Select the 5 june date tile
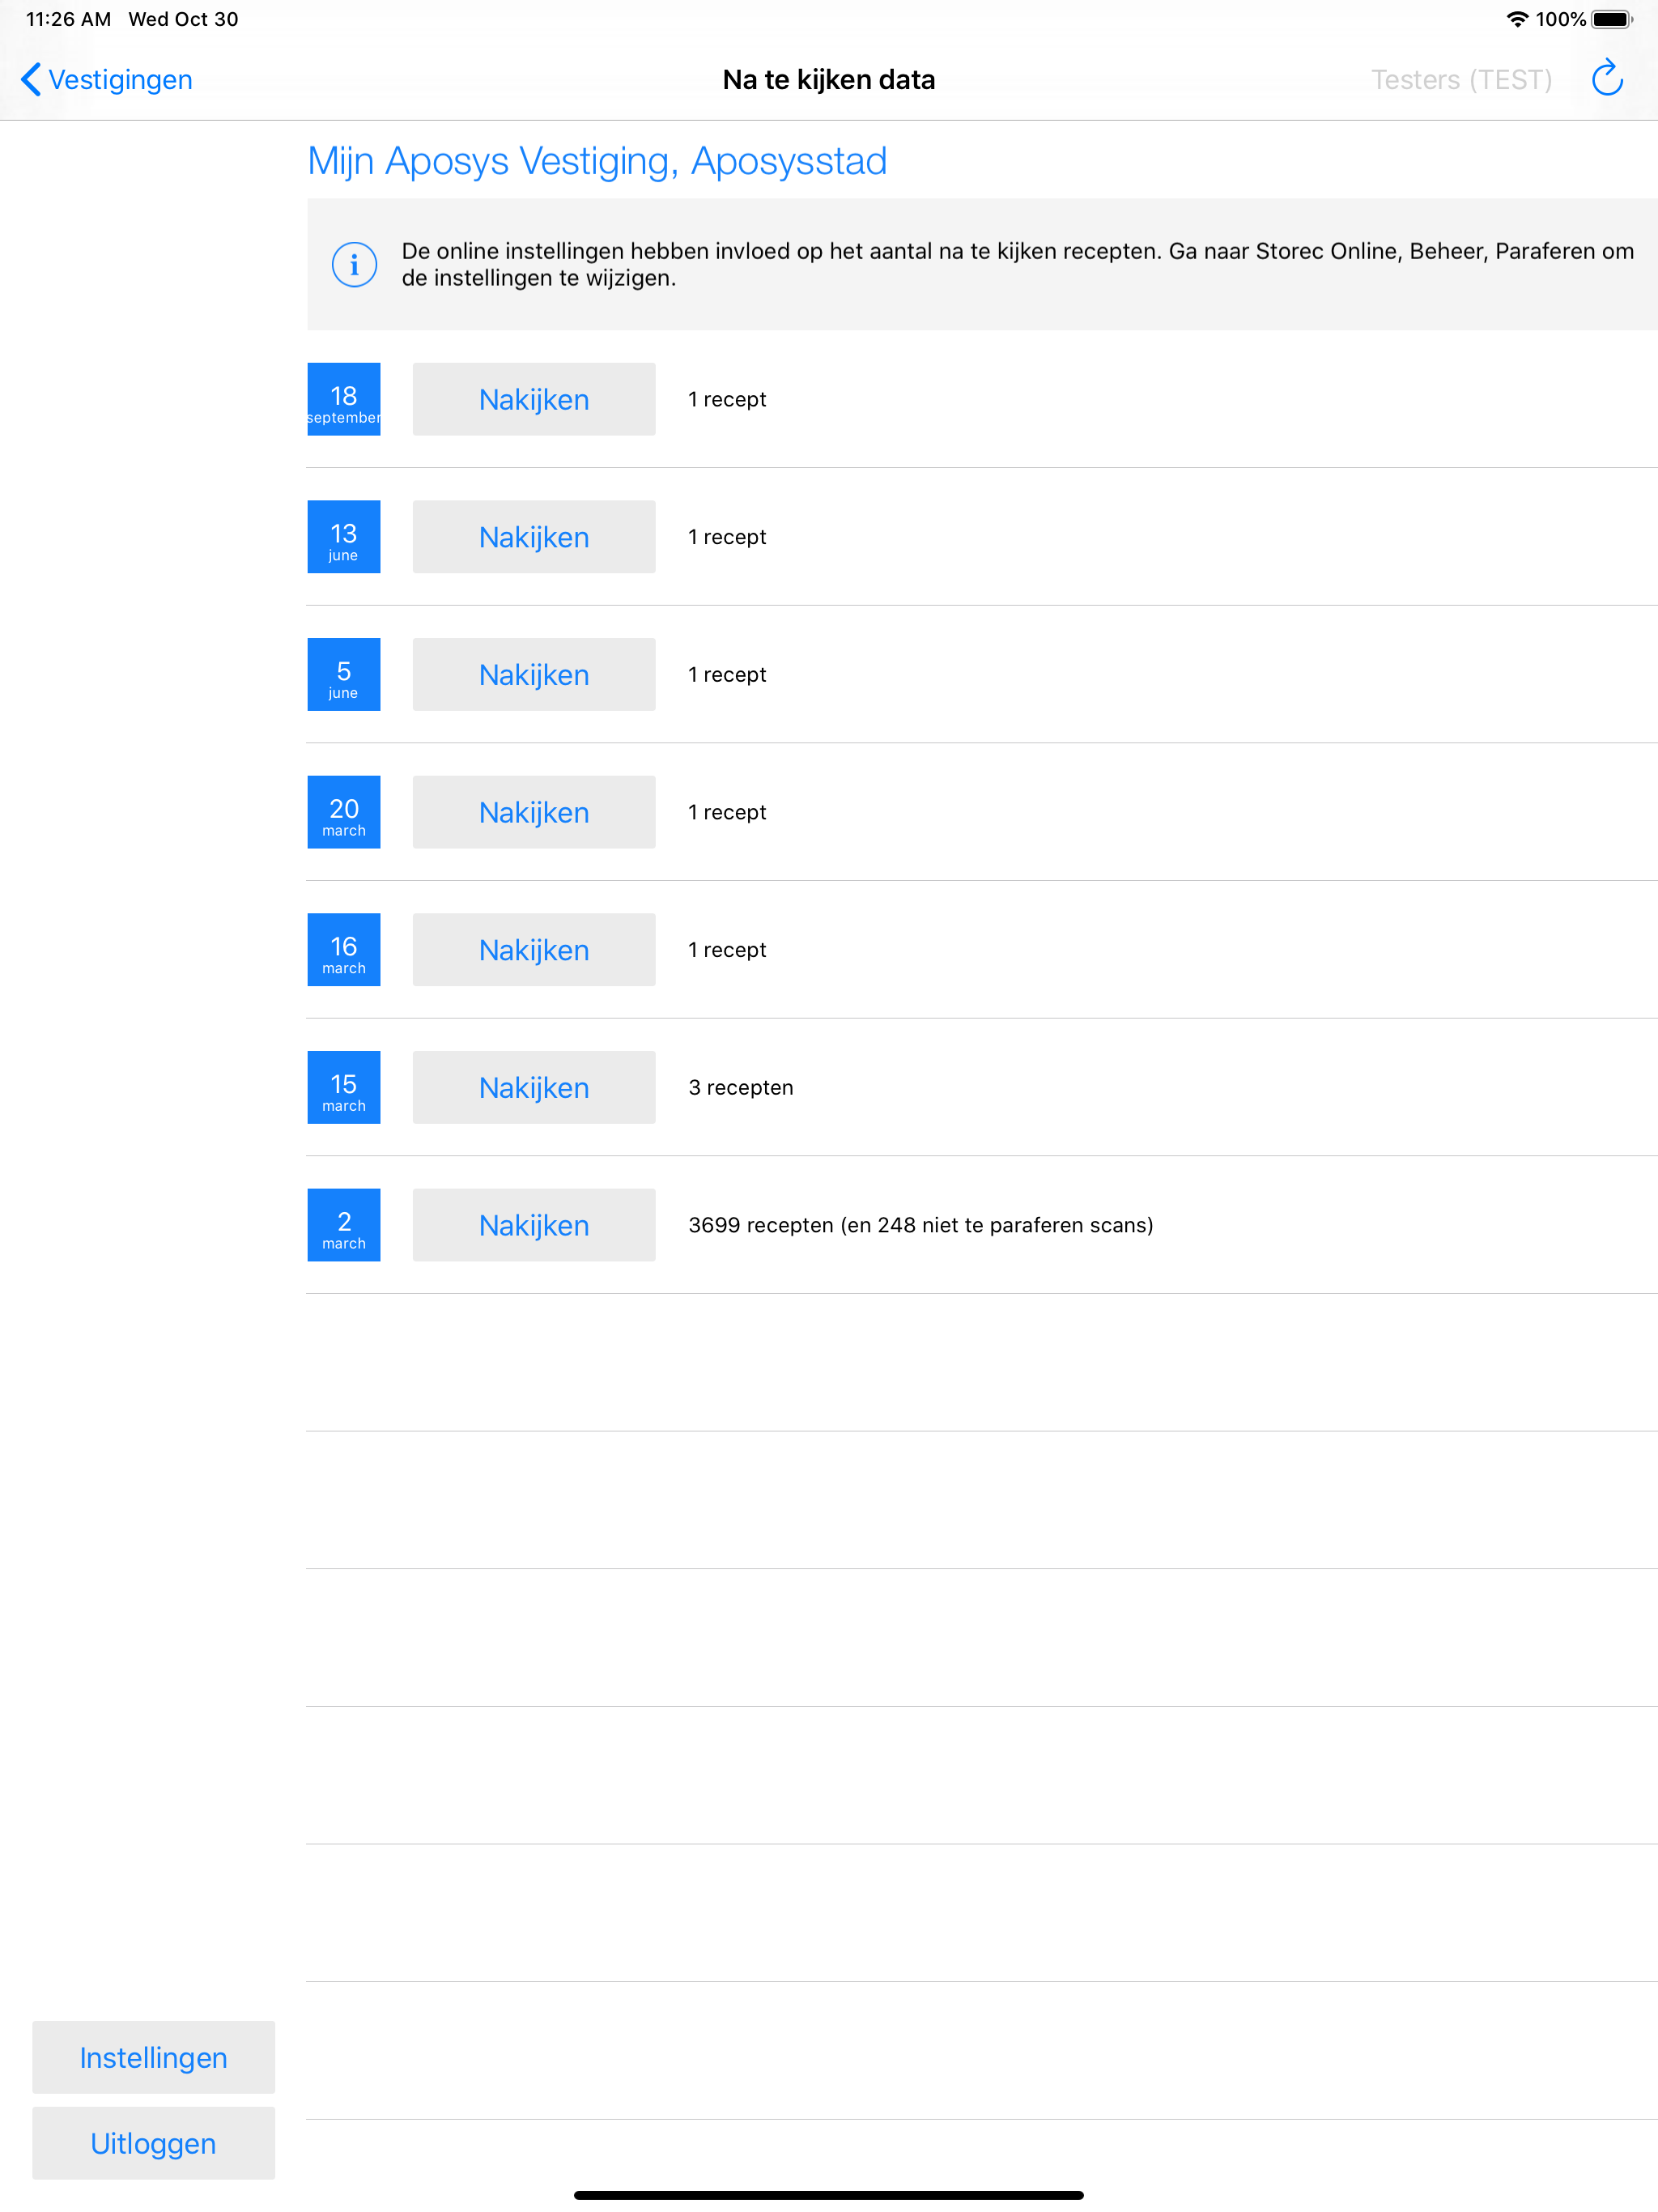 (344, 674)
